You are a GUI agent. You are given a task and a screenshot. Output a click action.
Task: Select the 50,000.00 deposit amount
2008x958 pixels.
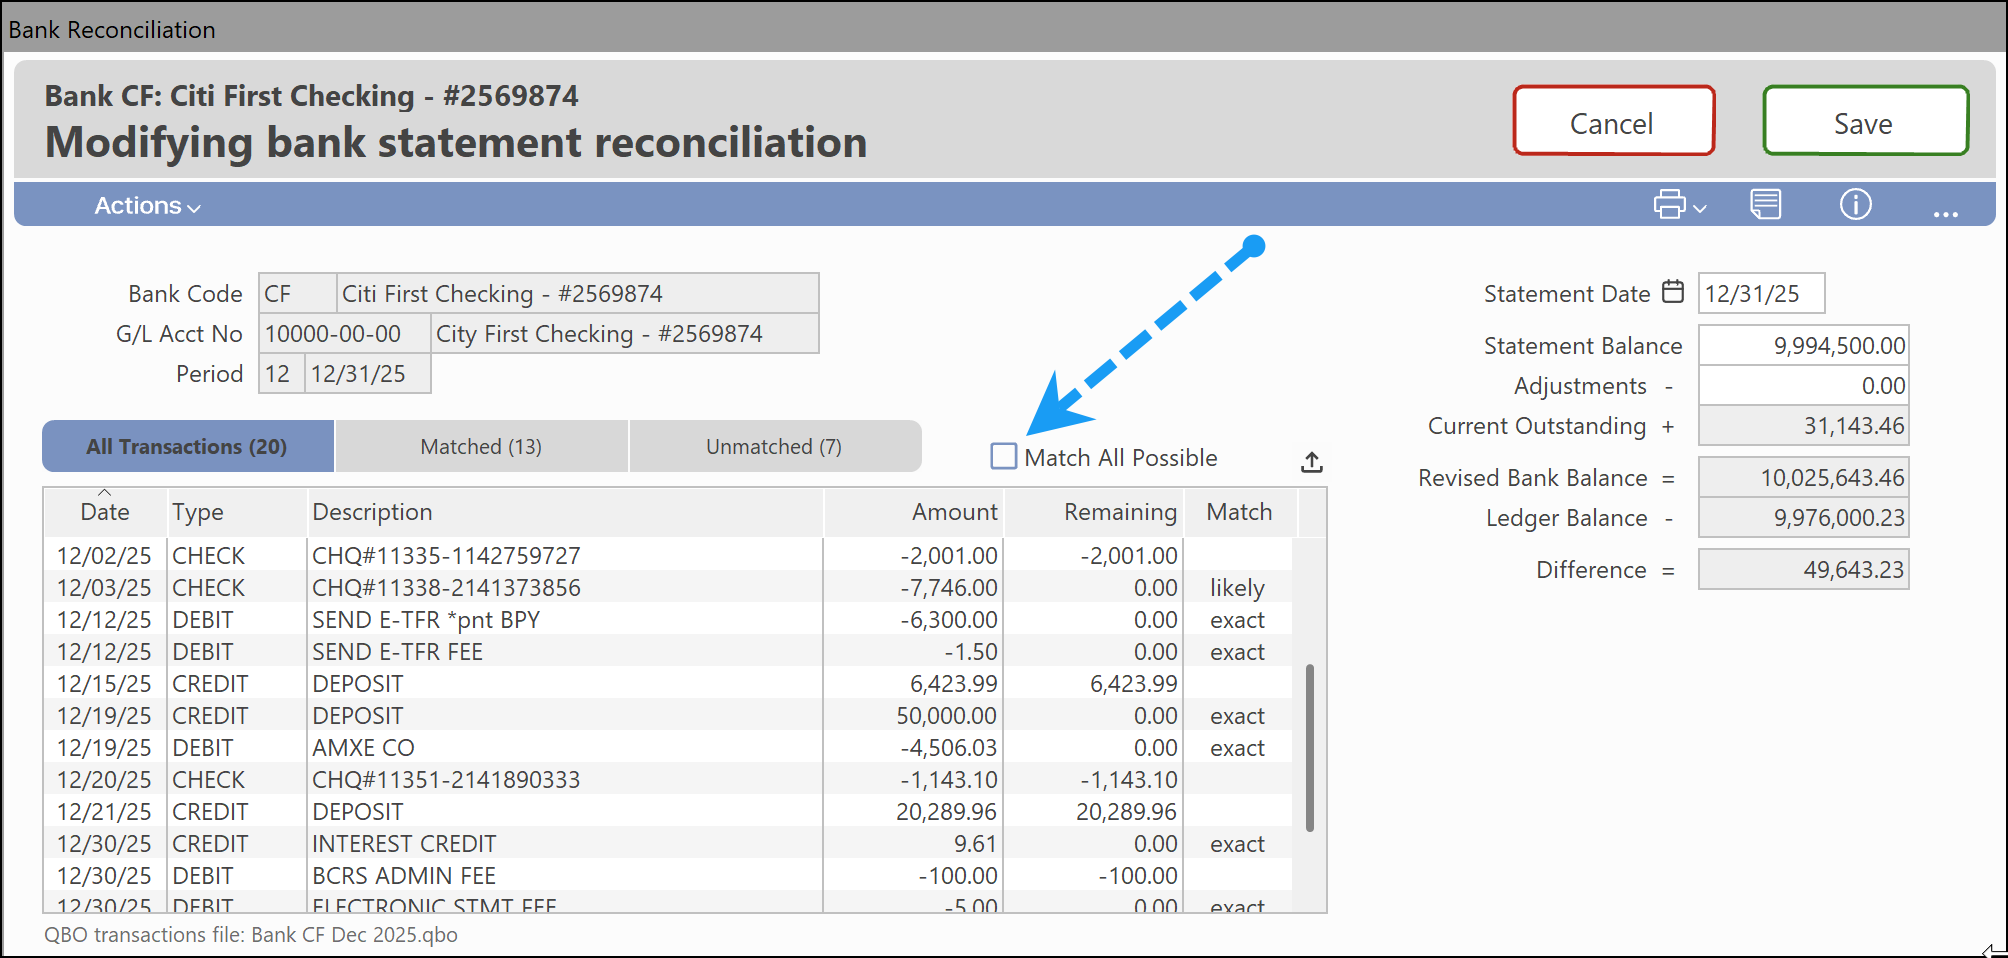[x=946, y=715]
